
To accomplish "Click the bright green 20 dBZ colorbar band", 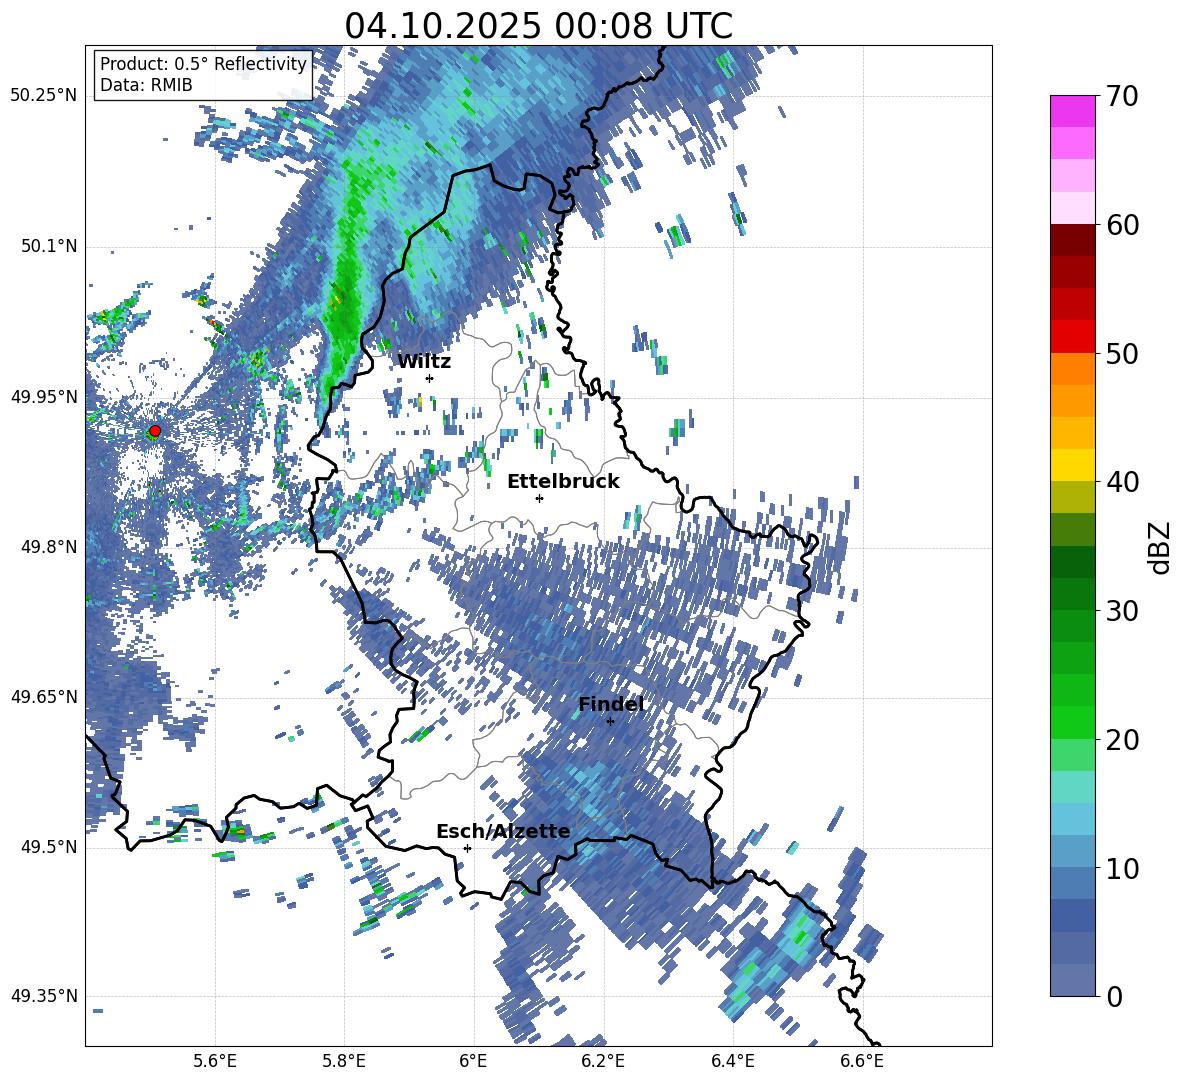I will click(1072, 722).
